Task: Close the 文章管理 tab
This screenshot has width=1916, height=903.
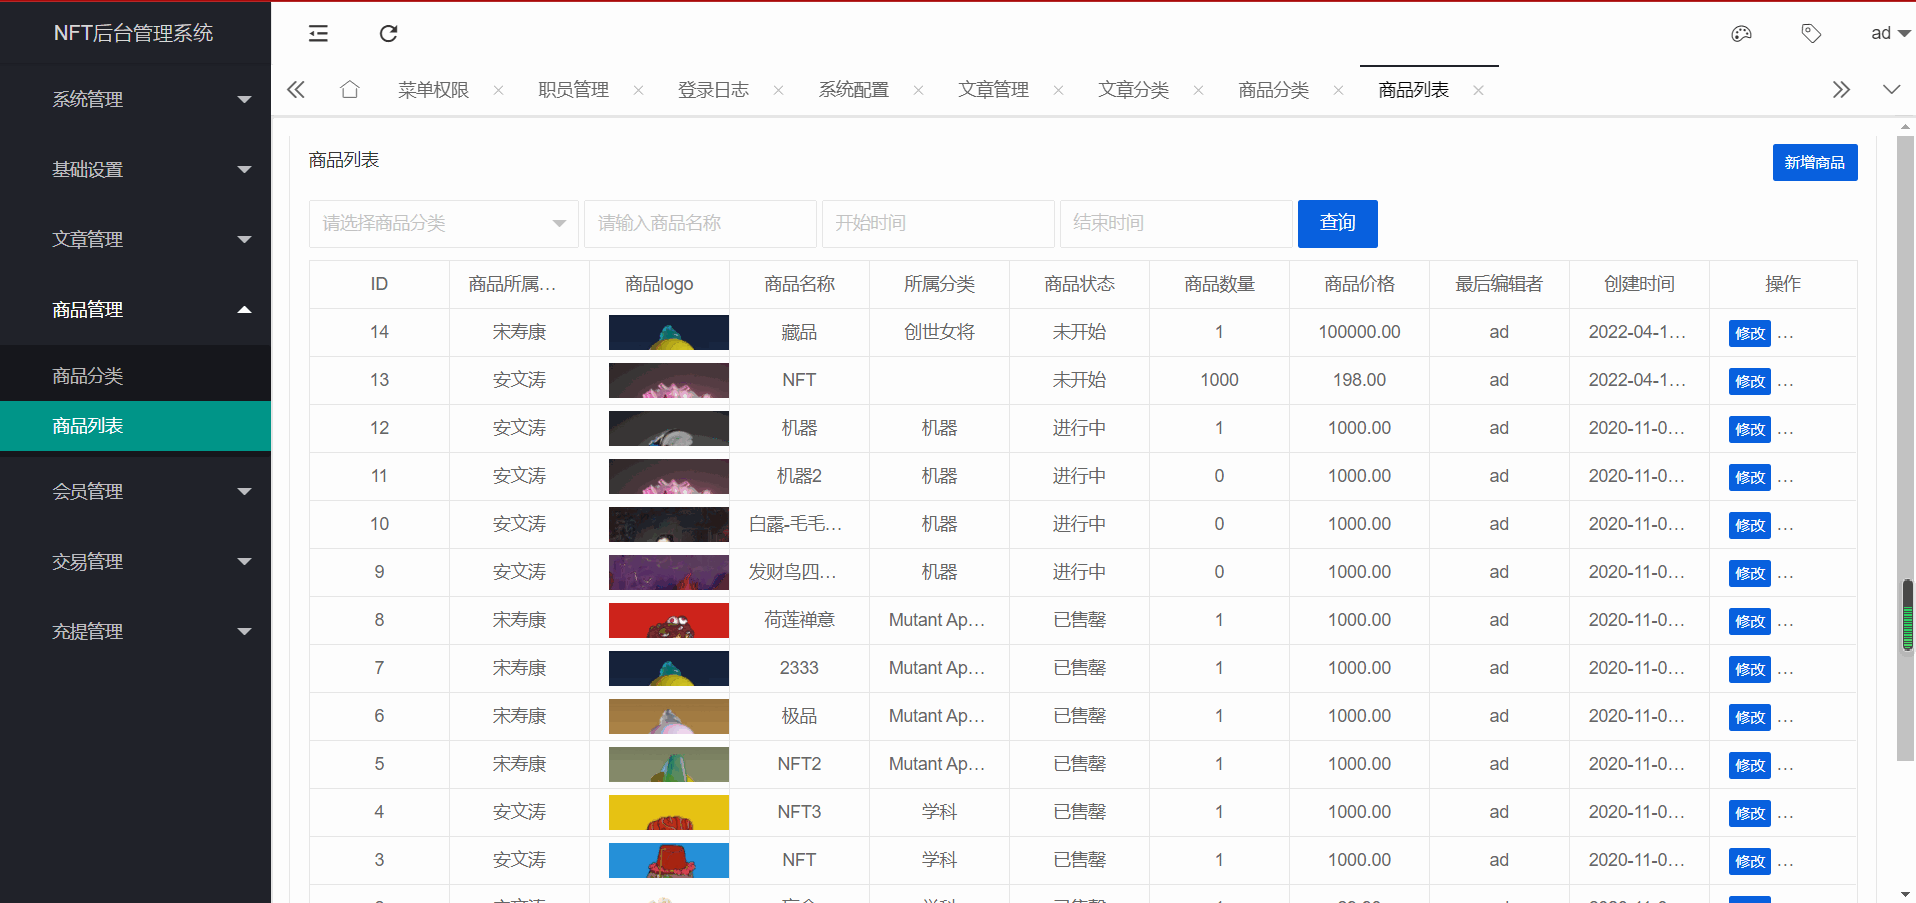Action: pyautogui.click(x=1058, y=91)
